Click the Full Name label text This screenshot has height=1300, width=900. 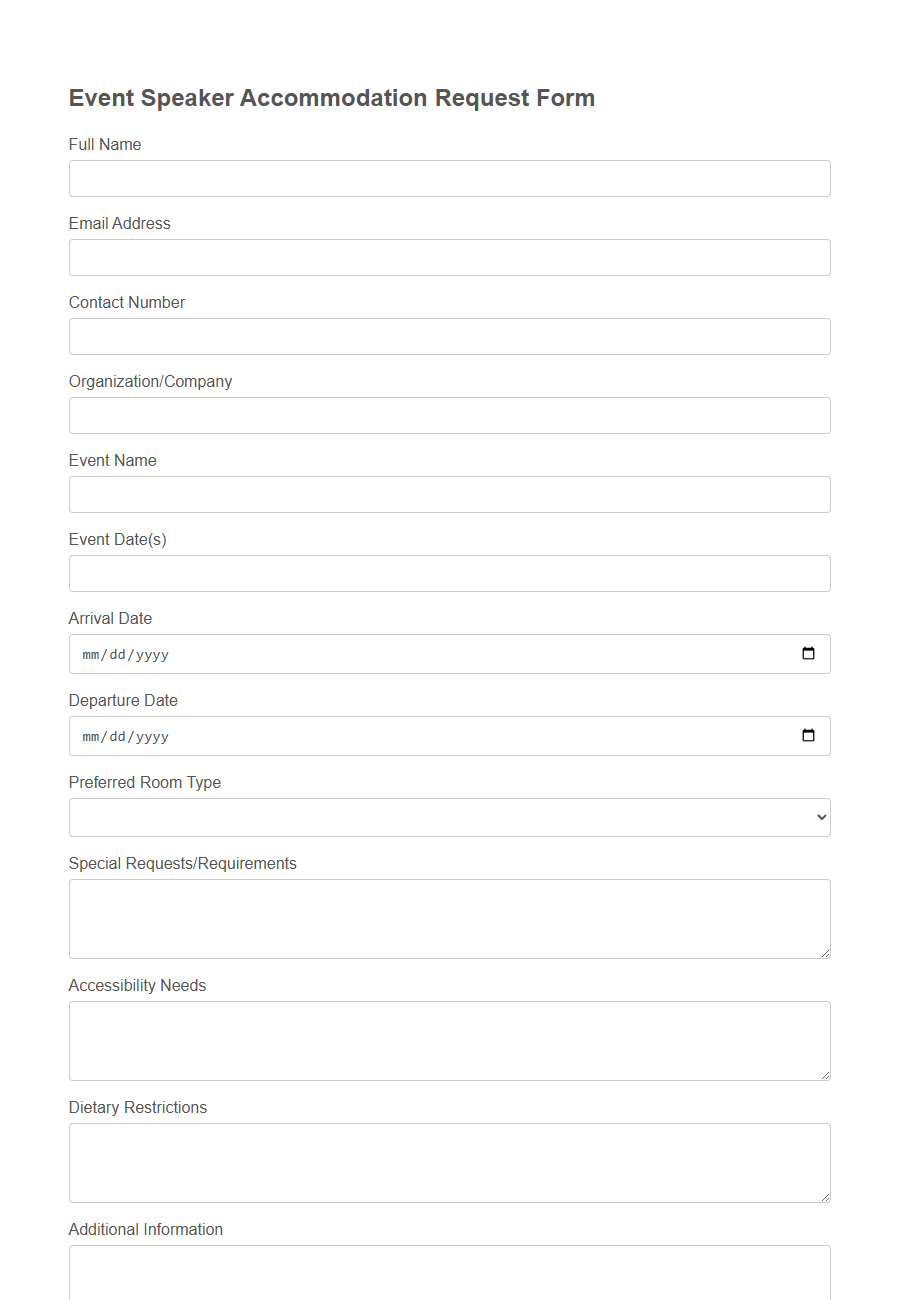(105, 144)
